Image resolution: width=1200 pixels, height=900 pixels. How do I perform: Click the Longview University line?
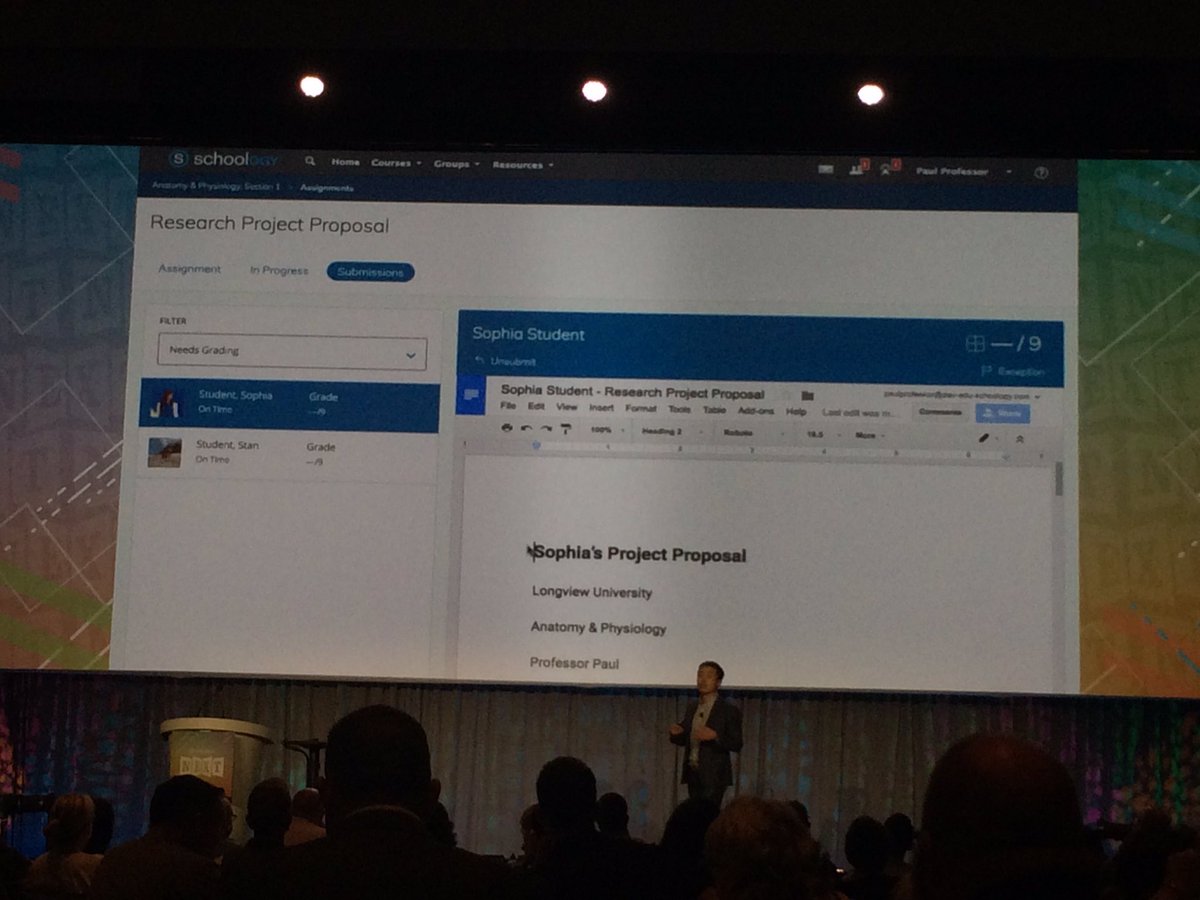pos(592,592)
